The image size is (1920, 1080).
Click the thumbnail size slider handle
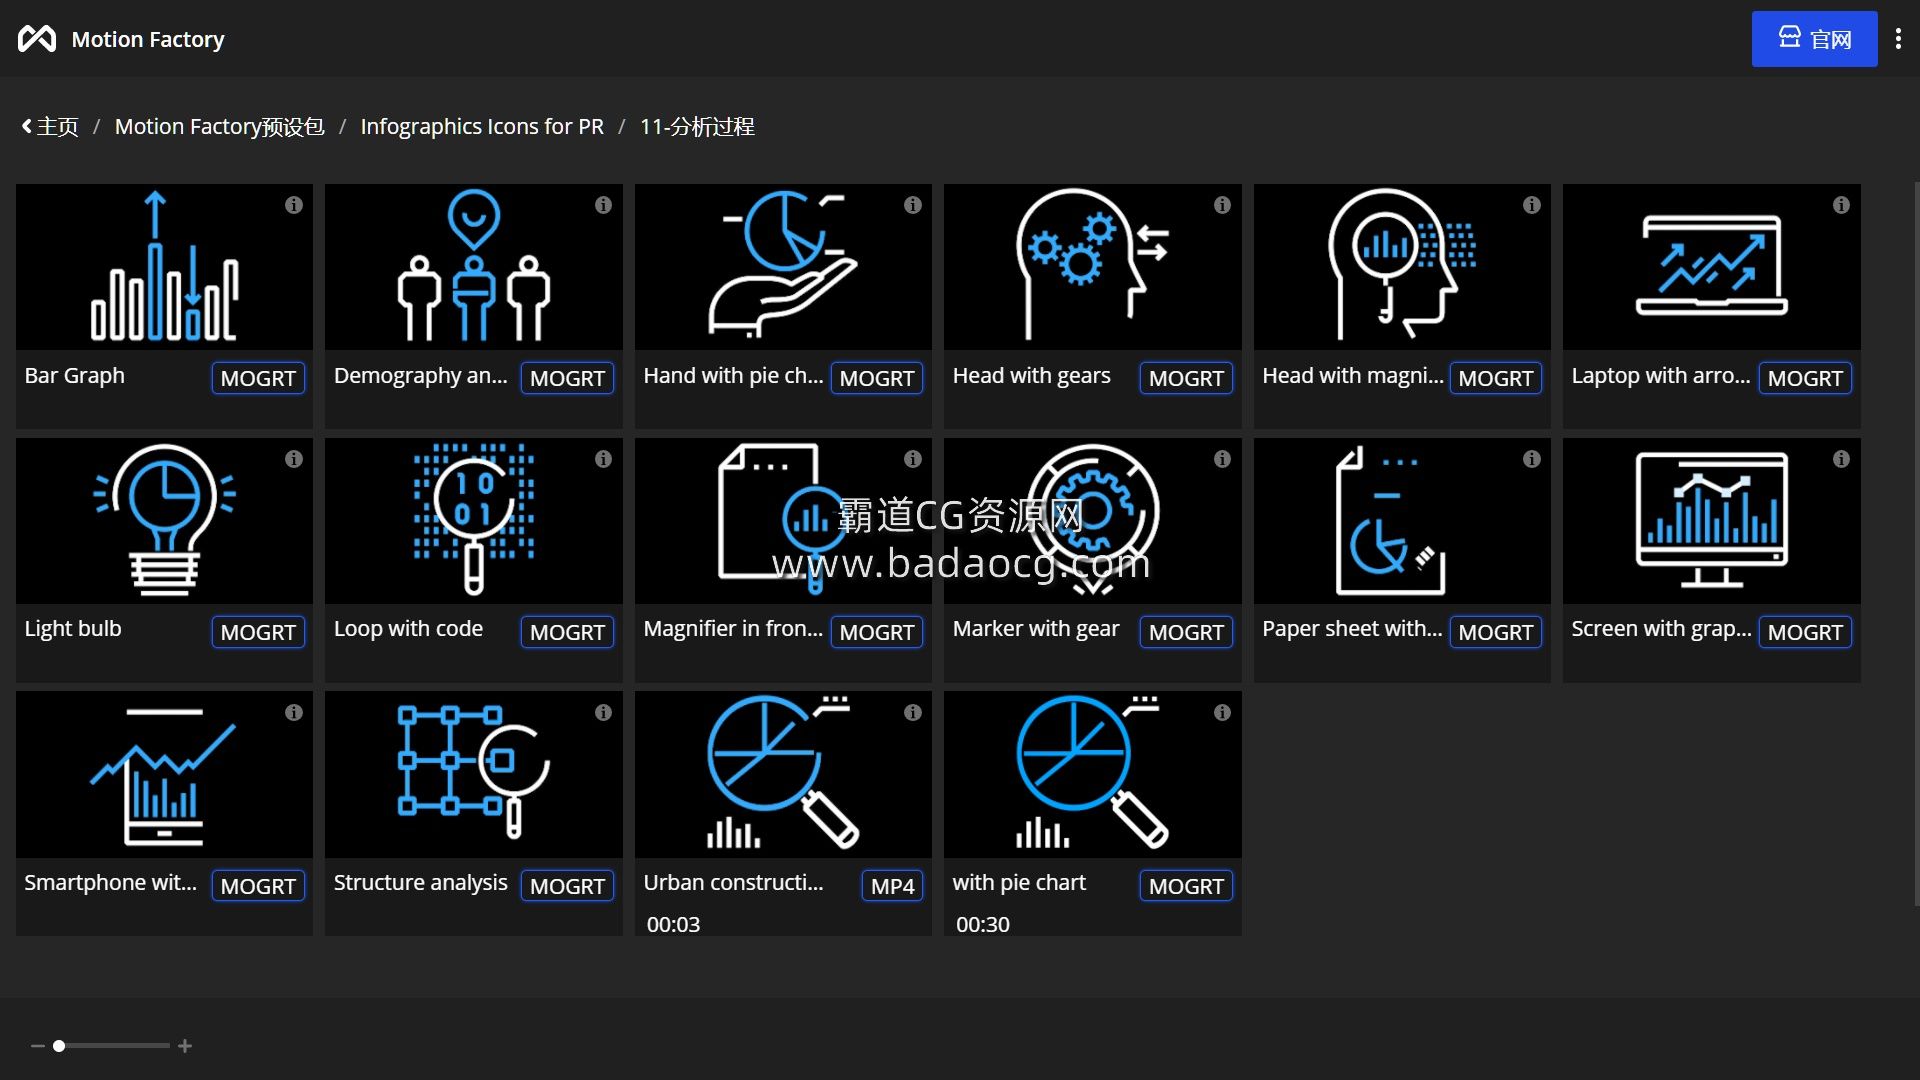click(x=59, y=1046)
